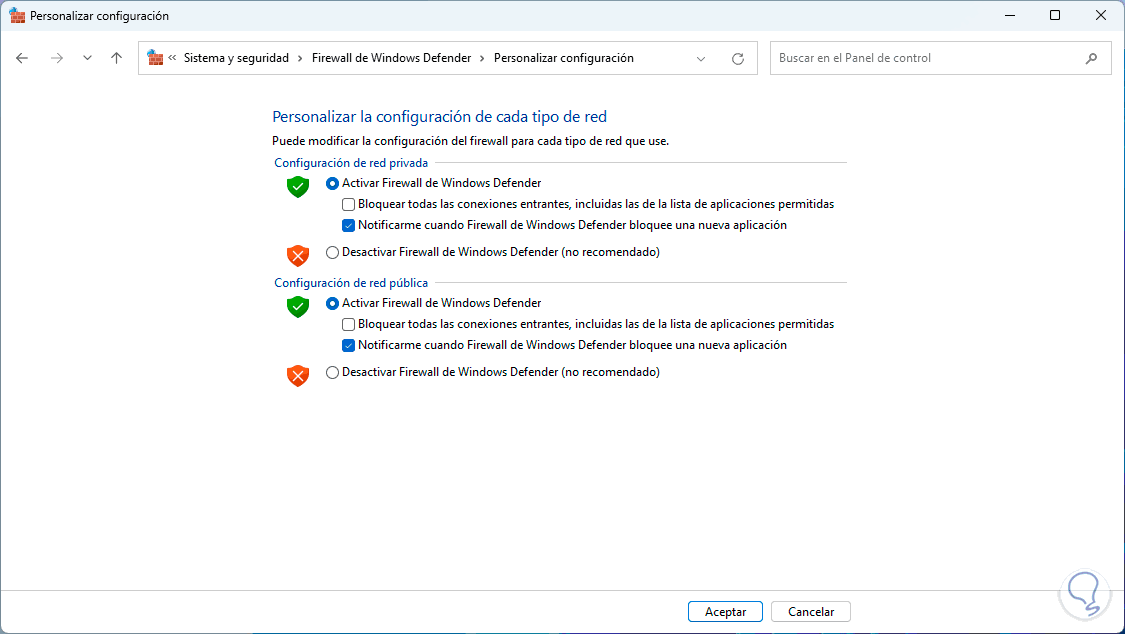Expand the address bar history dropdown
The image size is (1125, 634).
point(701,59)
